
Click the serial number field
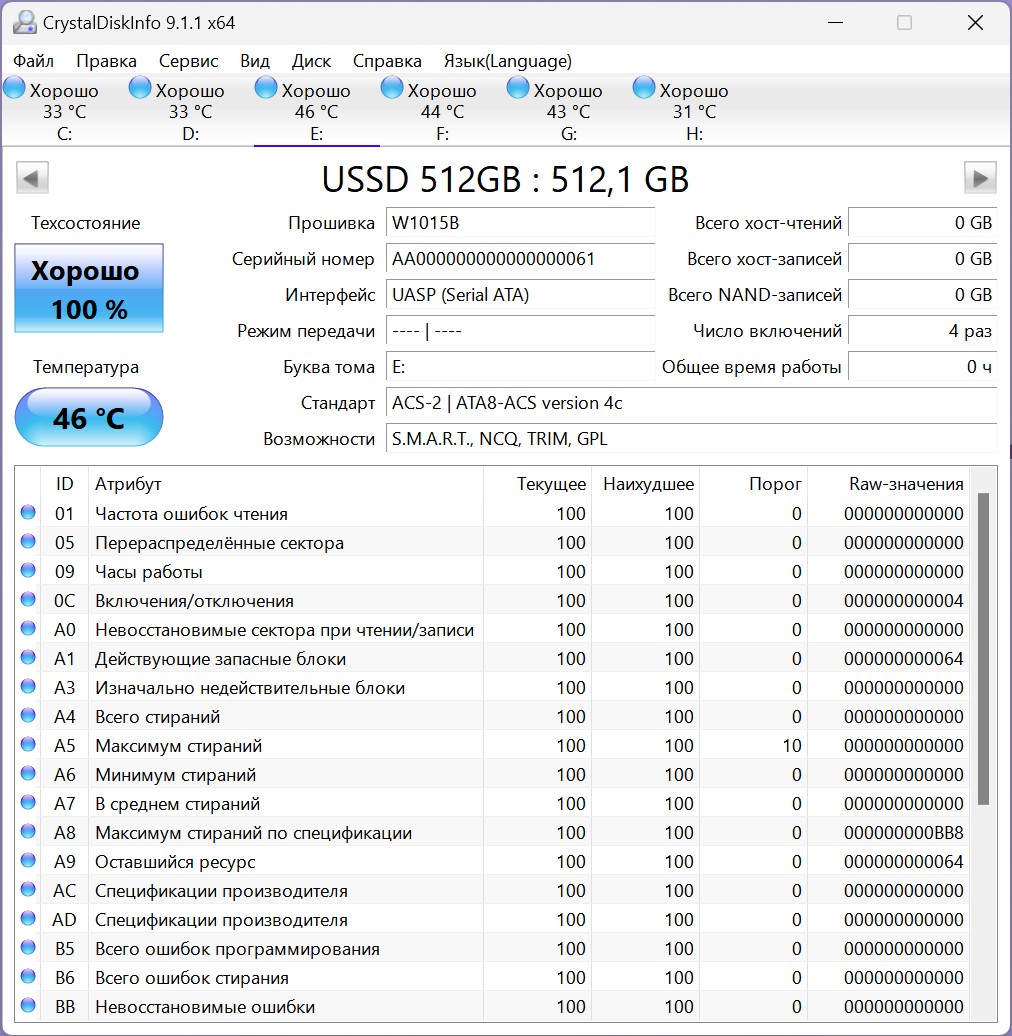pyautogui.click(x=520, y=259)
